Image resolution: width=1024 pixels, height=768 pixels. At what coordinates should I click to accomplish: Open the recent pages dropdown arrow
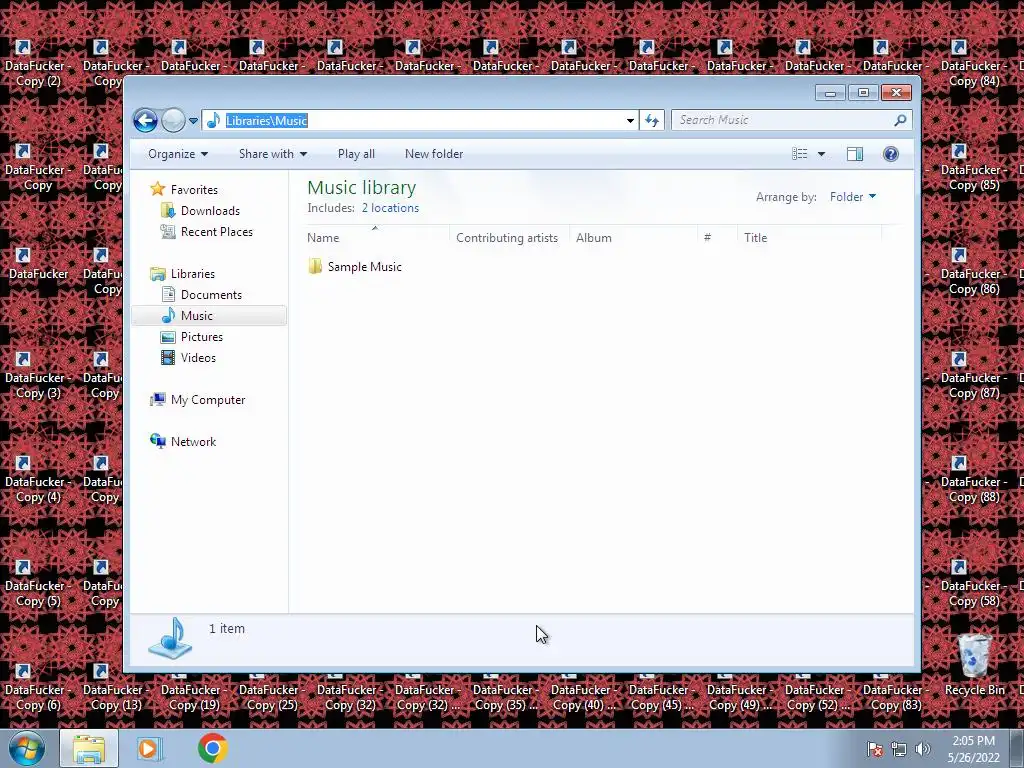coord(193,121)
